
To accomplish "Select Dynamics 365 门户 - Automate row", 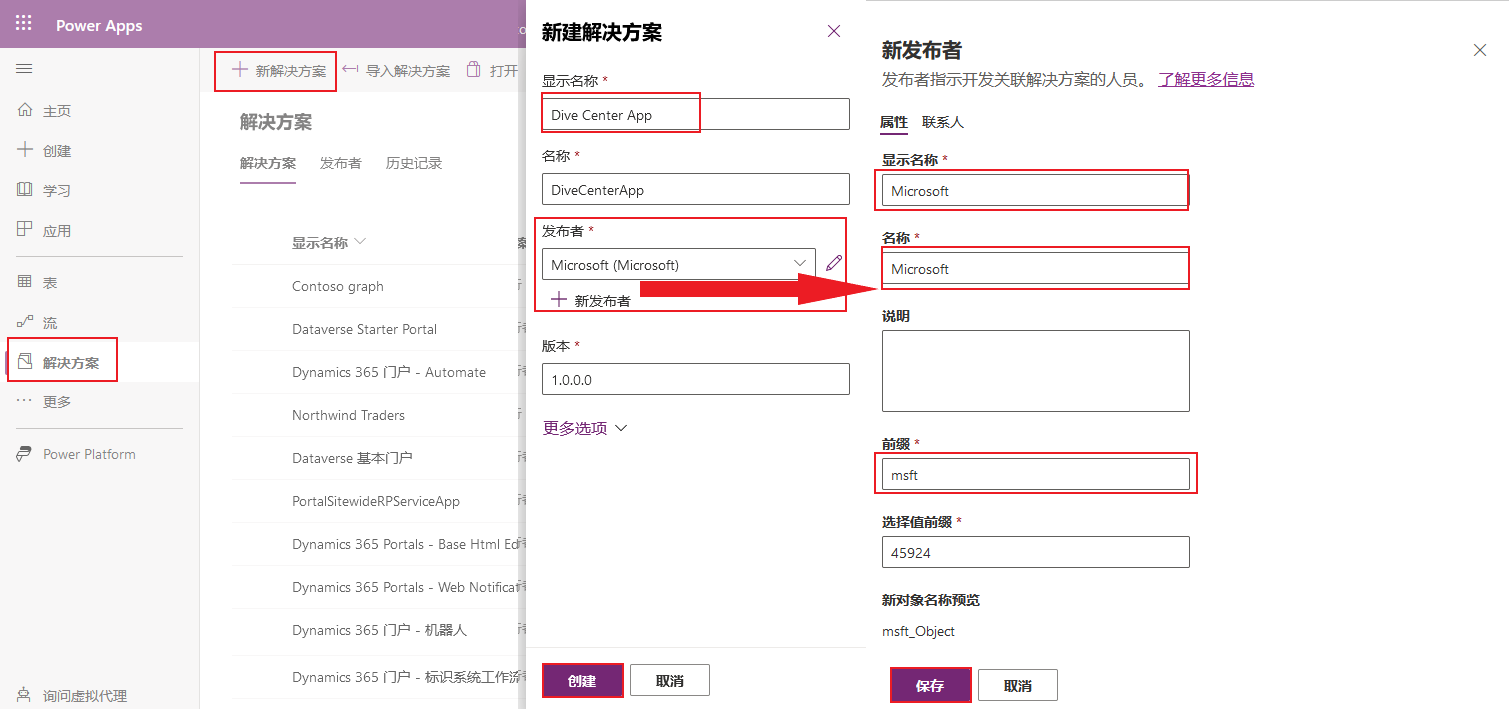I will 389,372.
